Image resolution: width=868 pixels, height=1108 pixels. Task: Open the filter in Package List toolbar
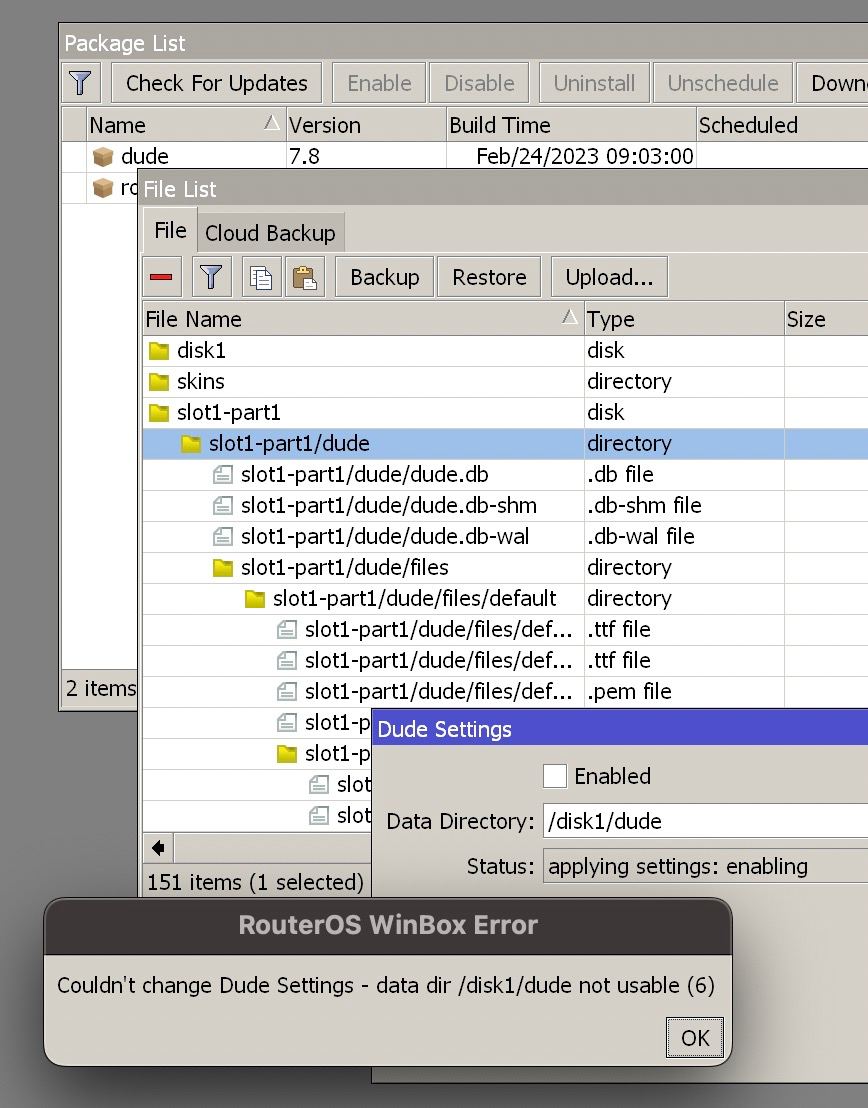tap(81, 83)
